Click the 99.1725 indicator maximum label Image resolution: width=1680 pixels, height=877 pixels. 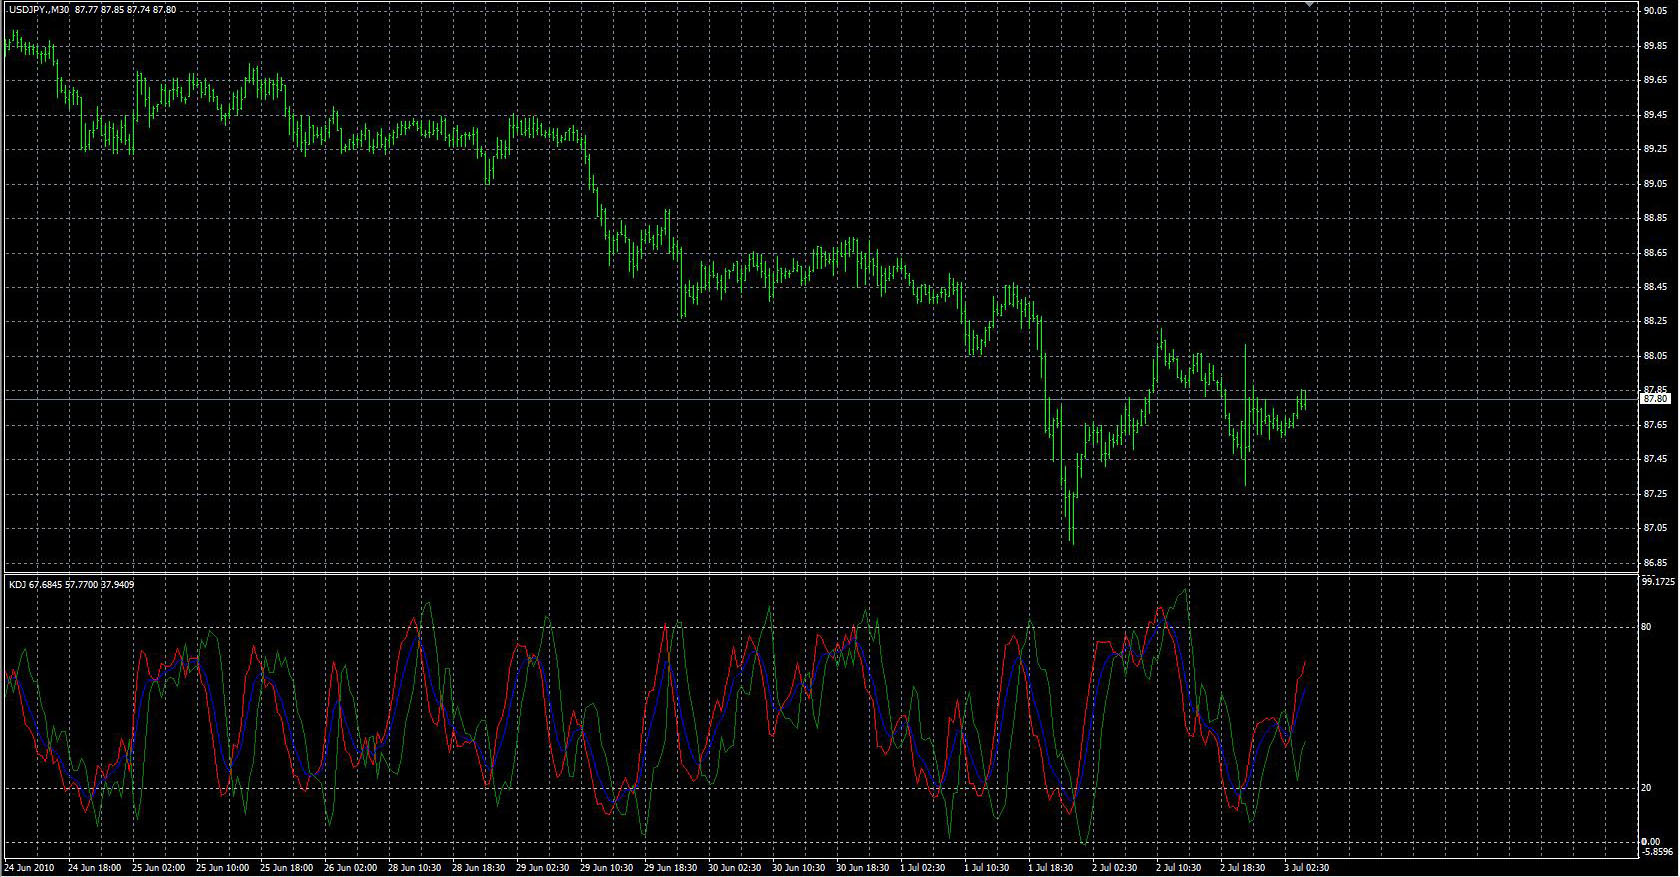pos(1658,581)
